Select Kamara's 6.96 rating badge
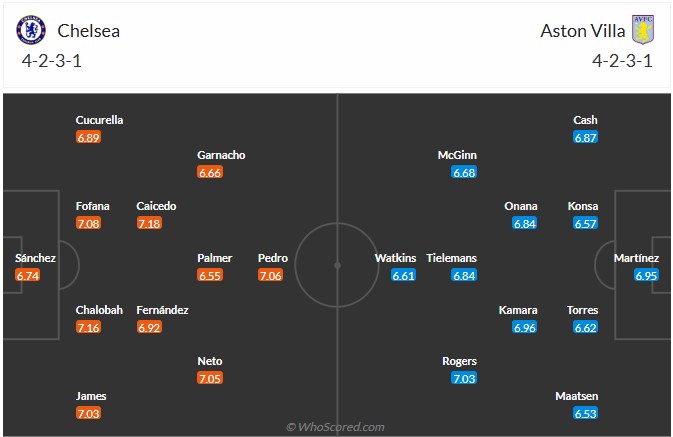The width and height of the screenshot is (673, 437). [x=525, y=327]
